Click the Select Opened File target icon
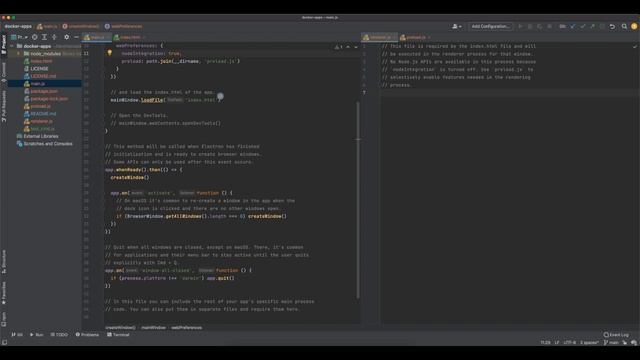 35,37
